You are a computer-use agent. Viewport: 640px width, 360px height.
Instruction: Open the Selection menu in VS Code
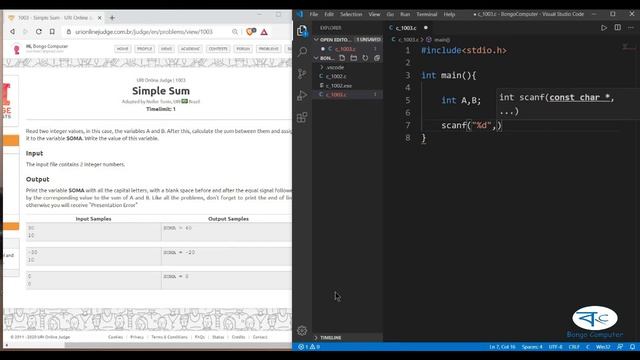(351, 14)
